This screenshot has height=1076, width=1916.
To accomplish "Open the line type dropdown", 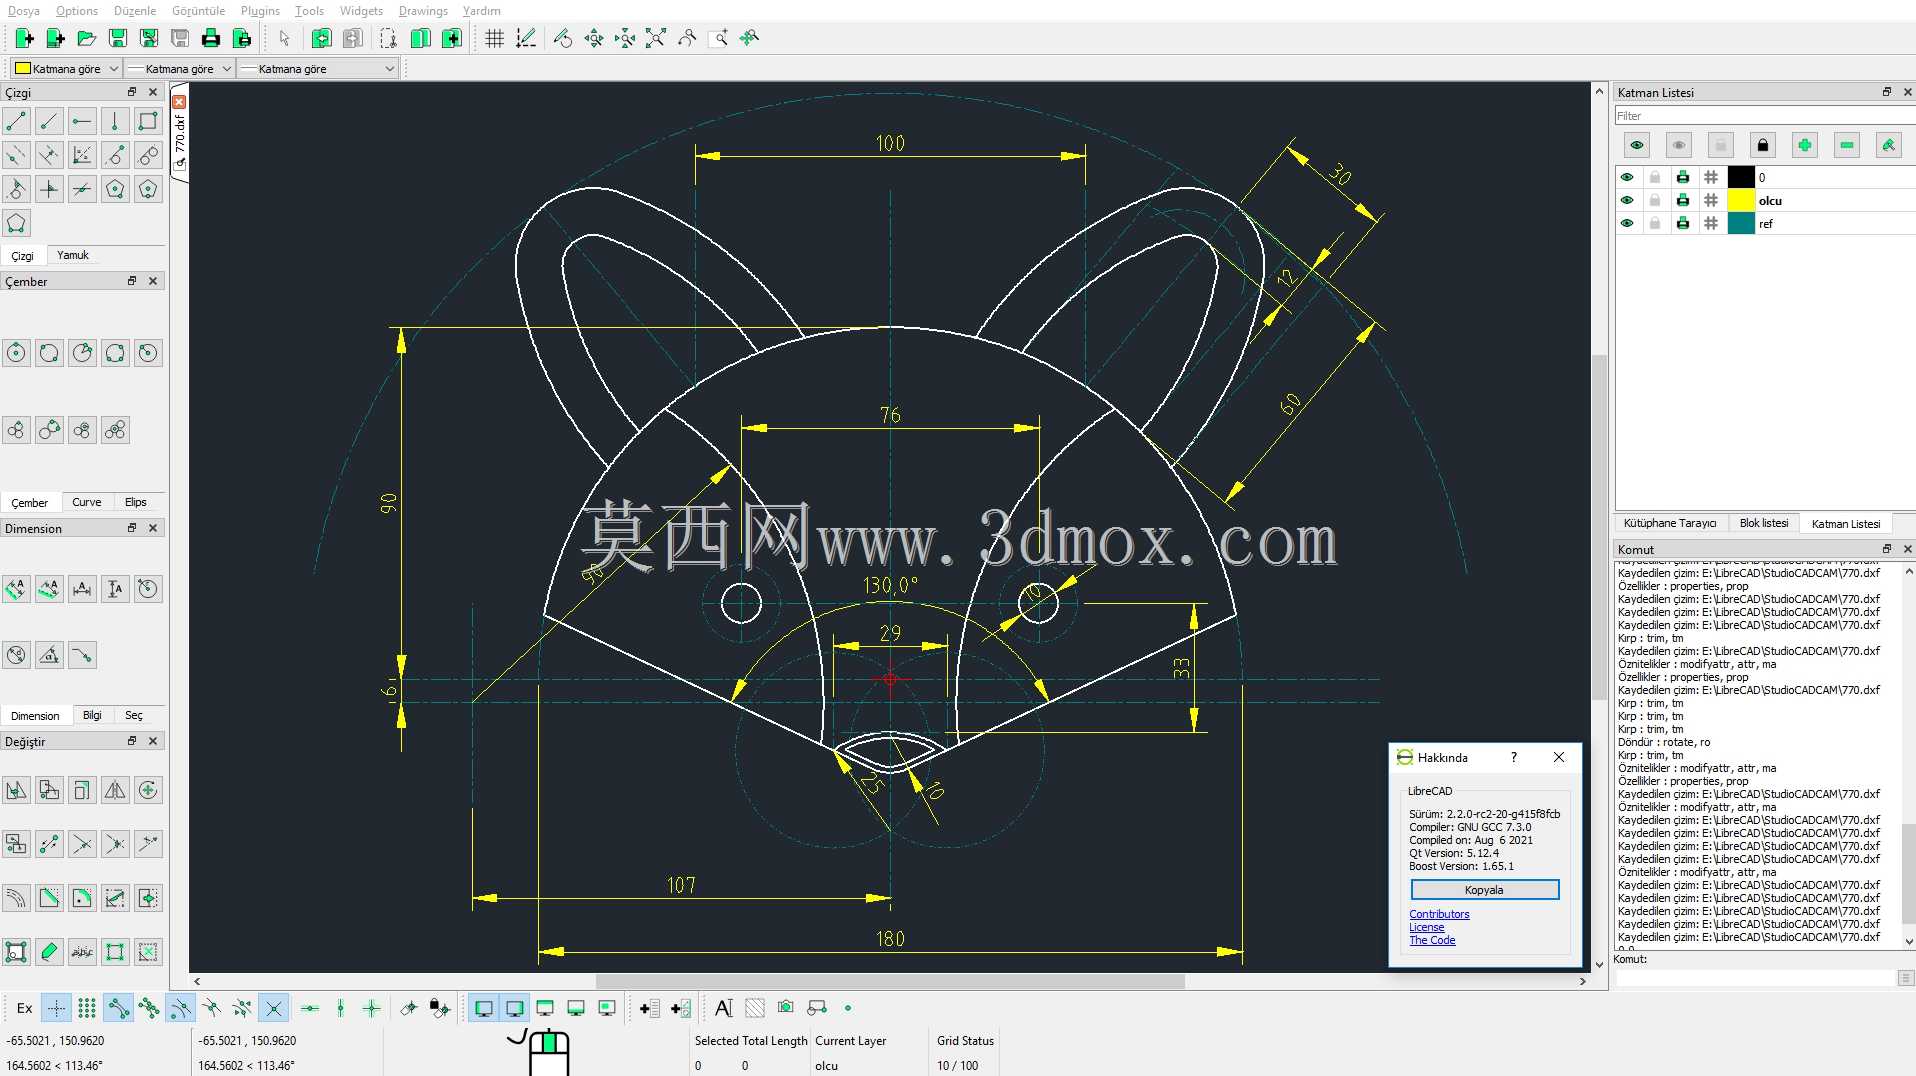I will [318, 69].
